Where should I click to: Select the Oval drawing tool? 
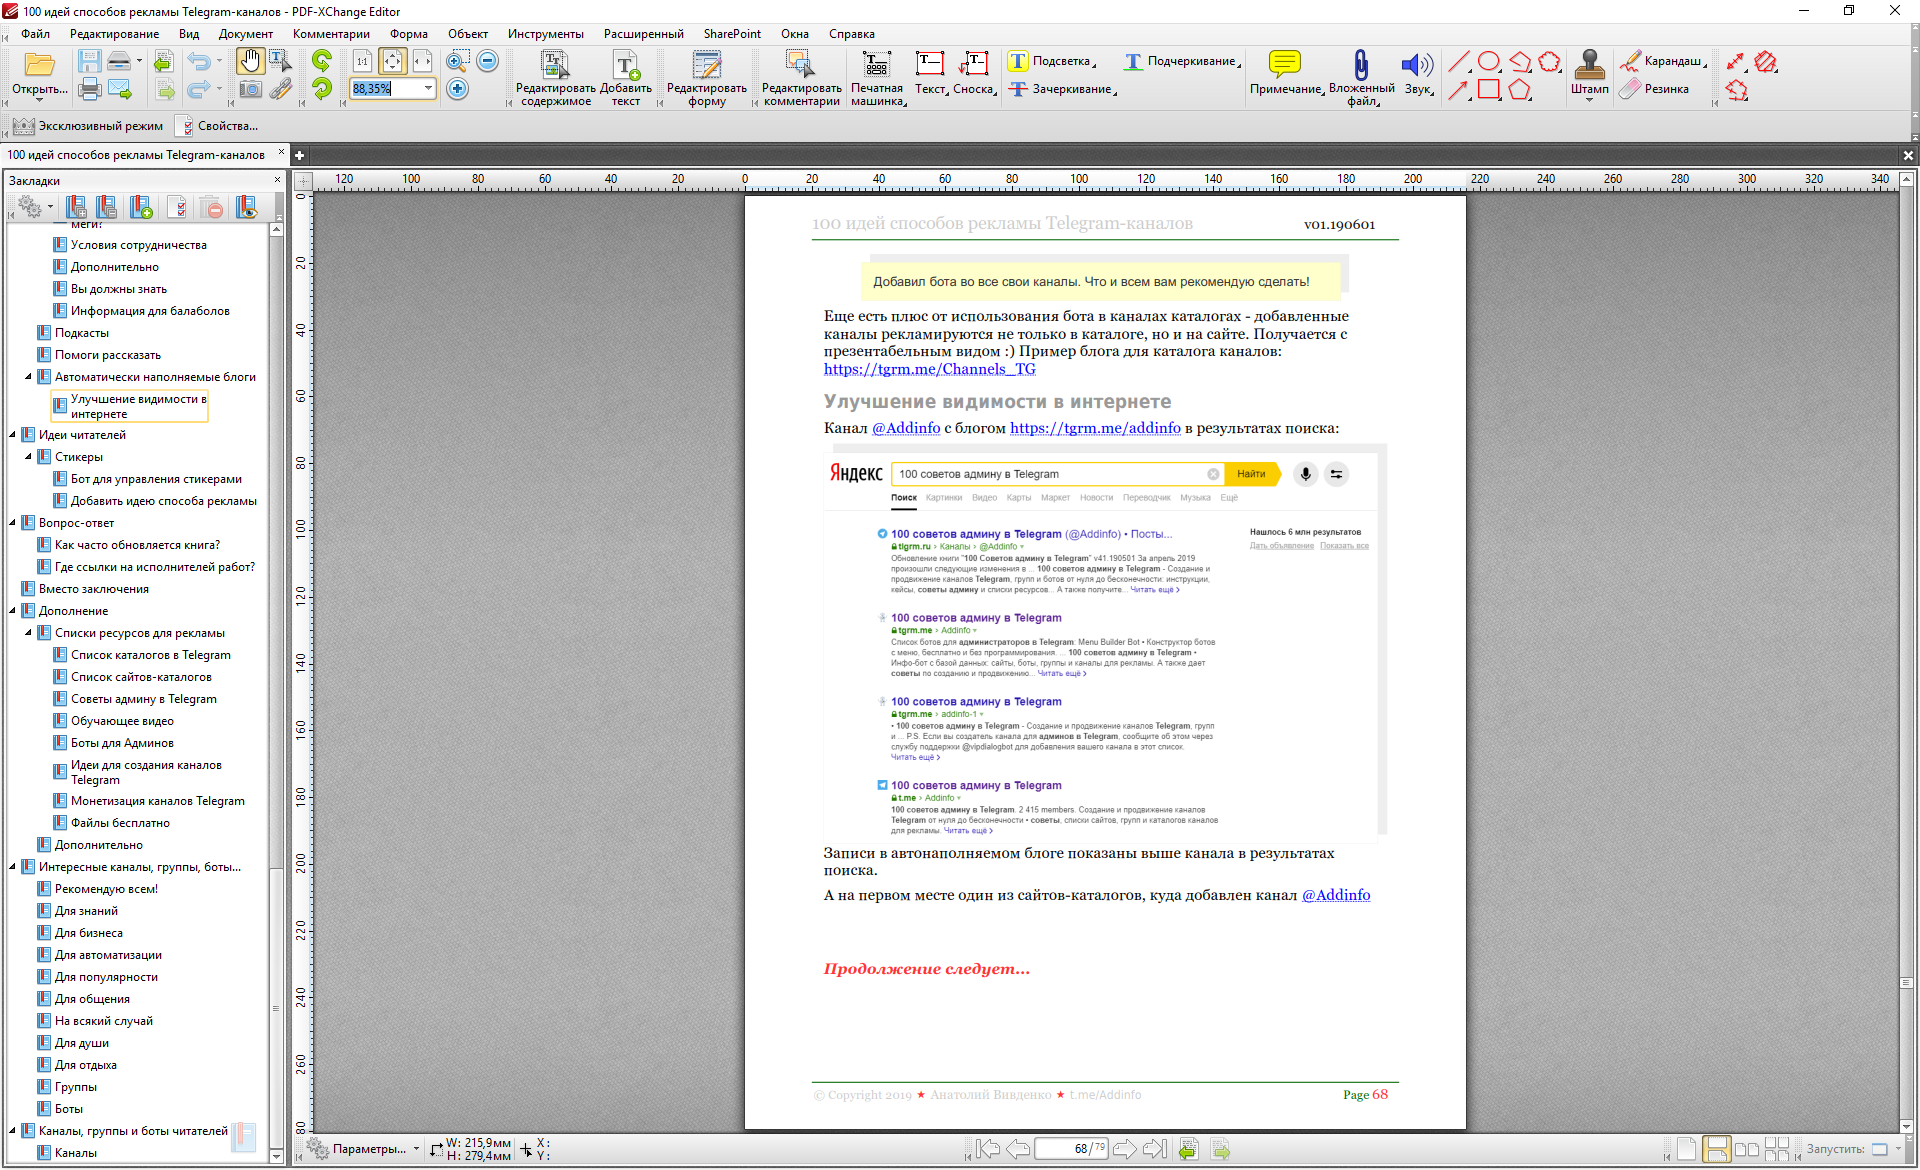(x=1489, y=62)
